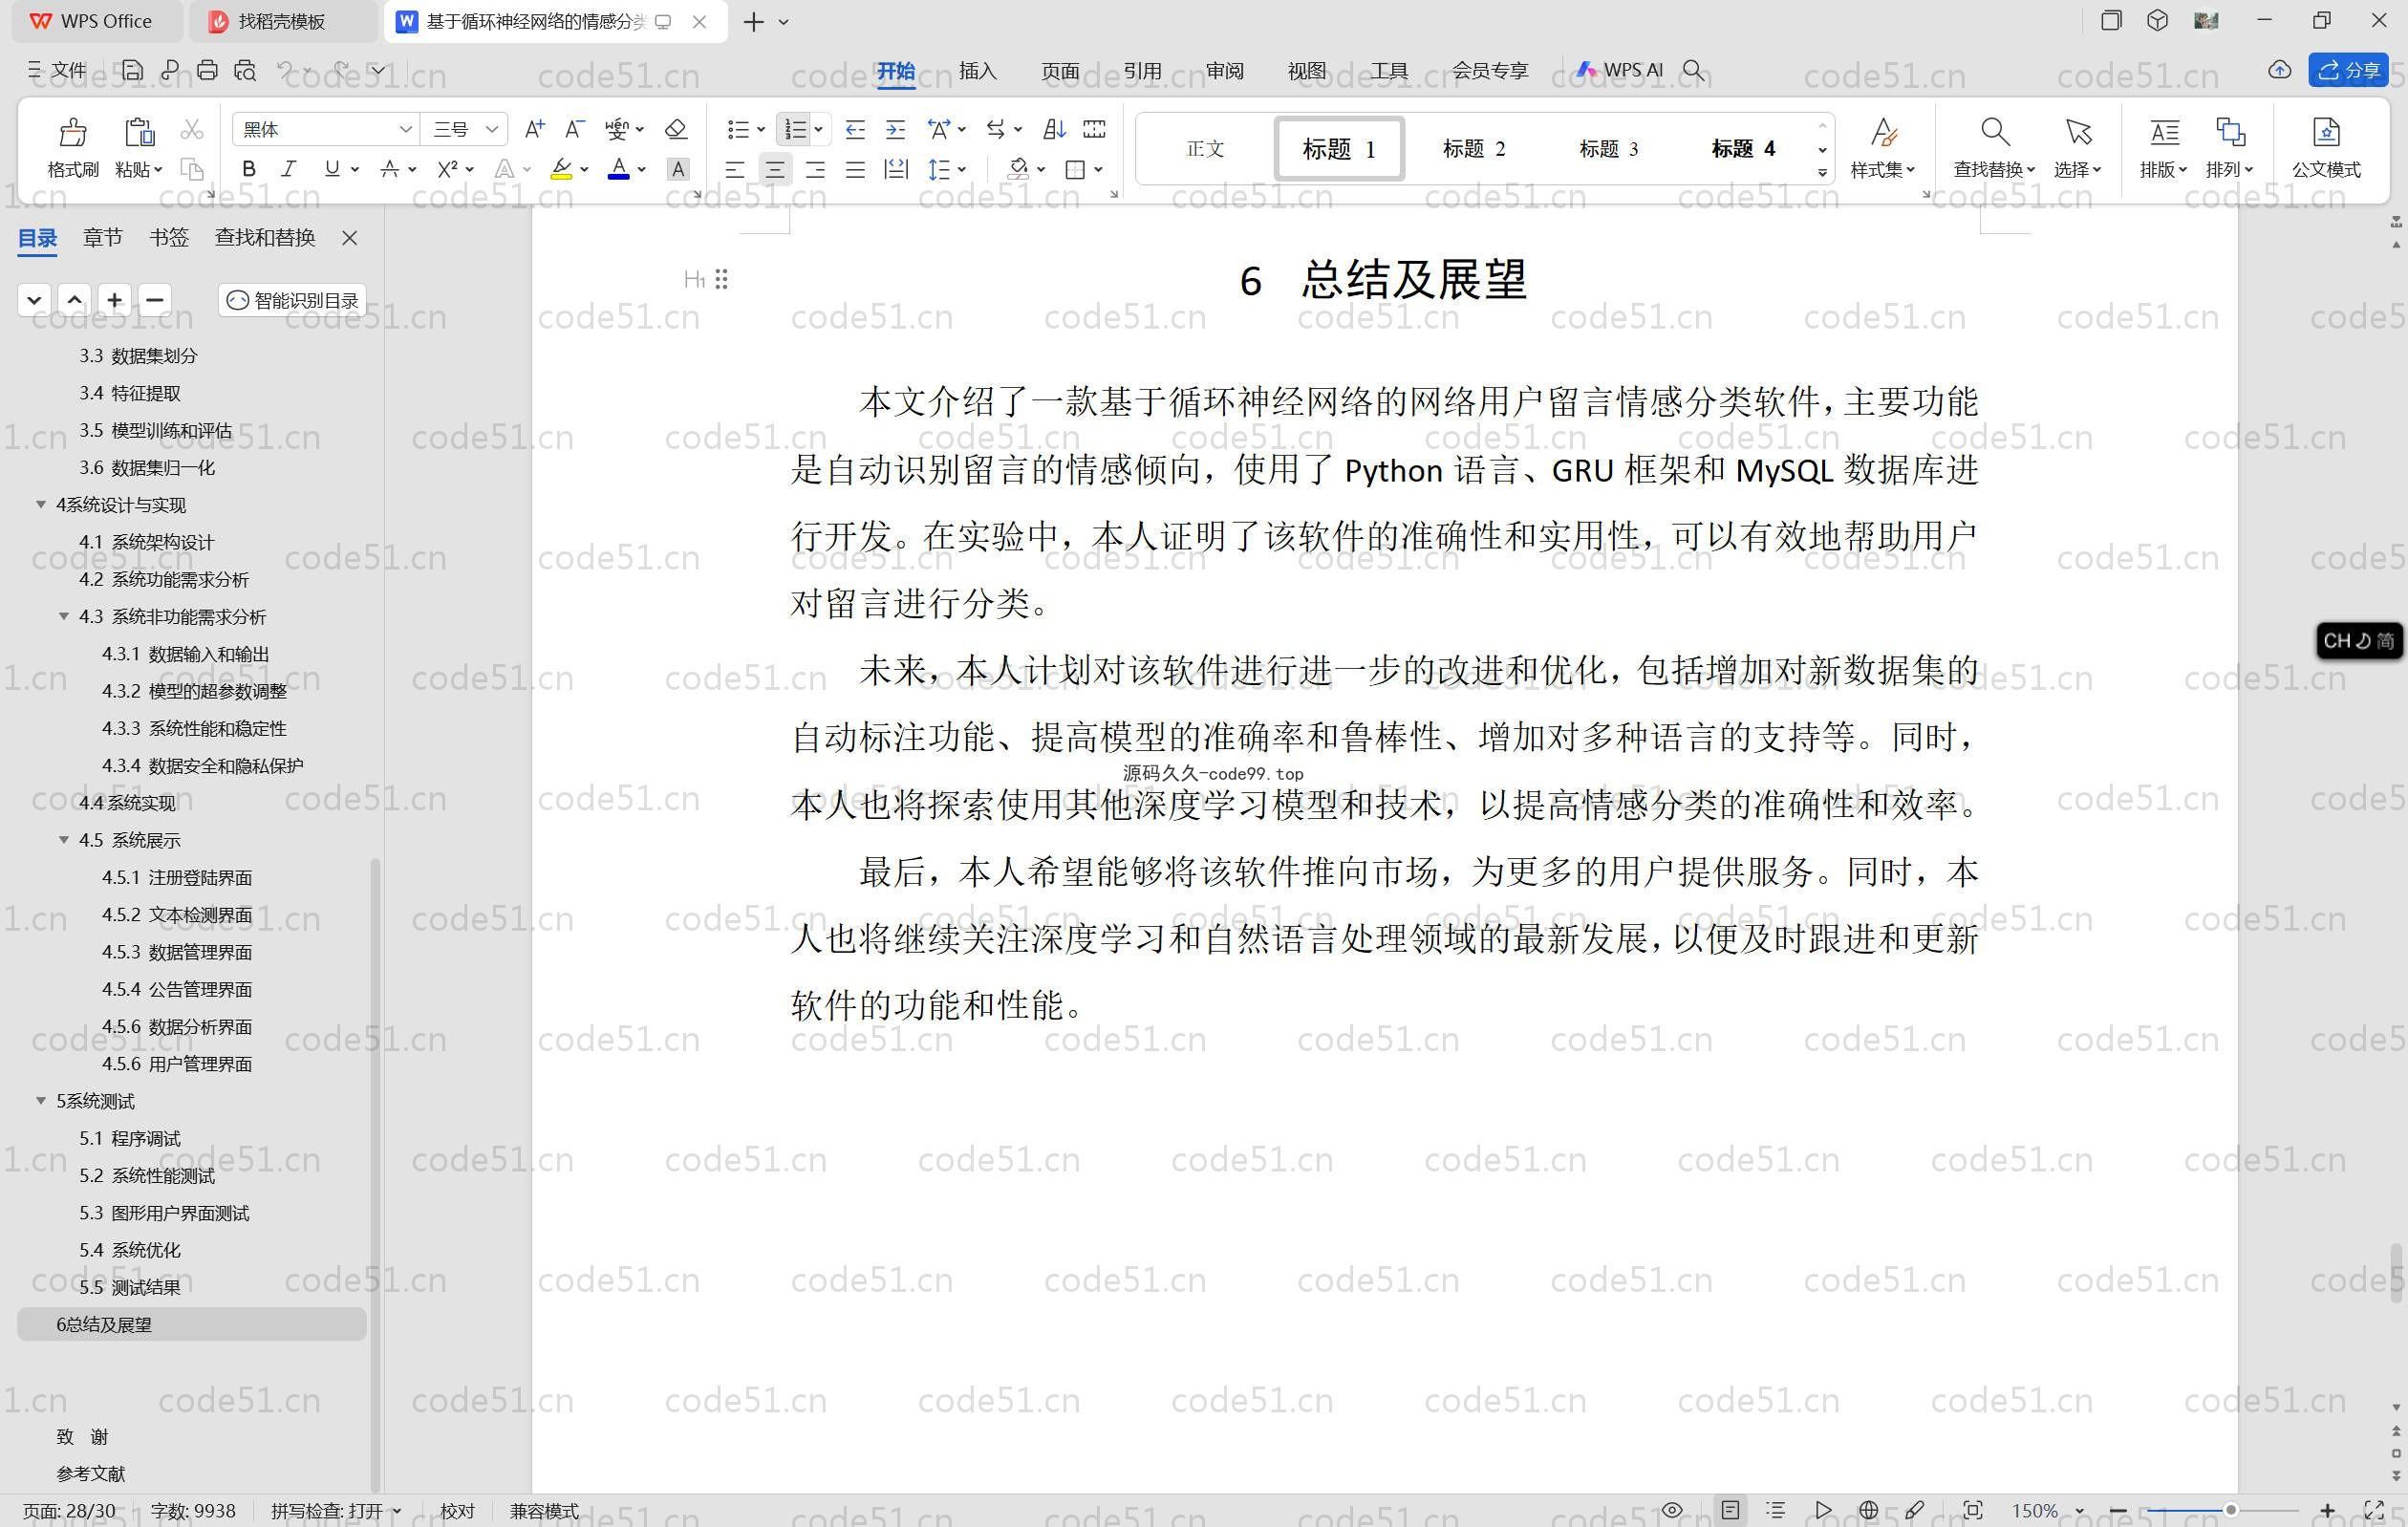Open the 审阅 (Review) ribbon tab
Viewport: 2408px width, 1527px height.
pyautogui.click(x=1224, y=70)
